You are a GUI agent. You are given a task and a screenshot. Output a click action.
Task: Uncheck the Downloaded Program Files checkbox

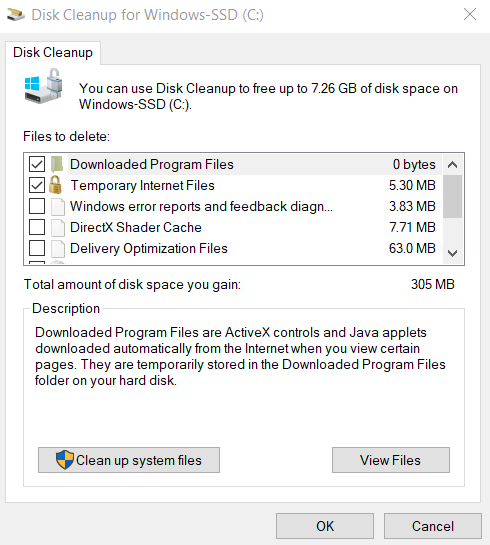tap(37, 164)
